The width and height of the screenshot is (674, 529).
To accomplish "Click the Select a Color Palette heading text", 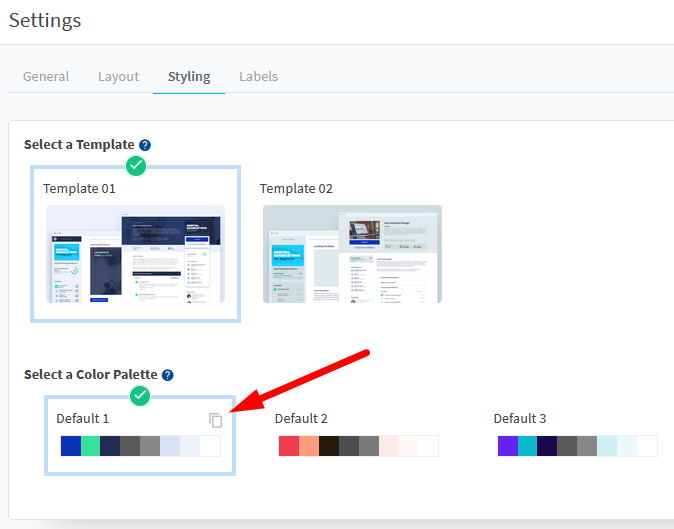I will pyautogui.click(x=91, y=375).
